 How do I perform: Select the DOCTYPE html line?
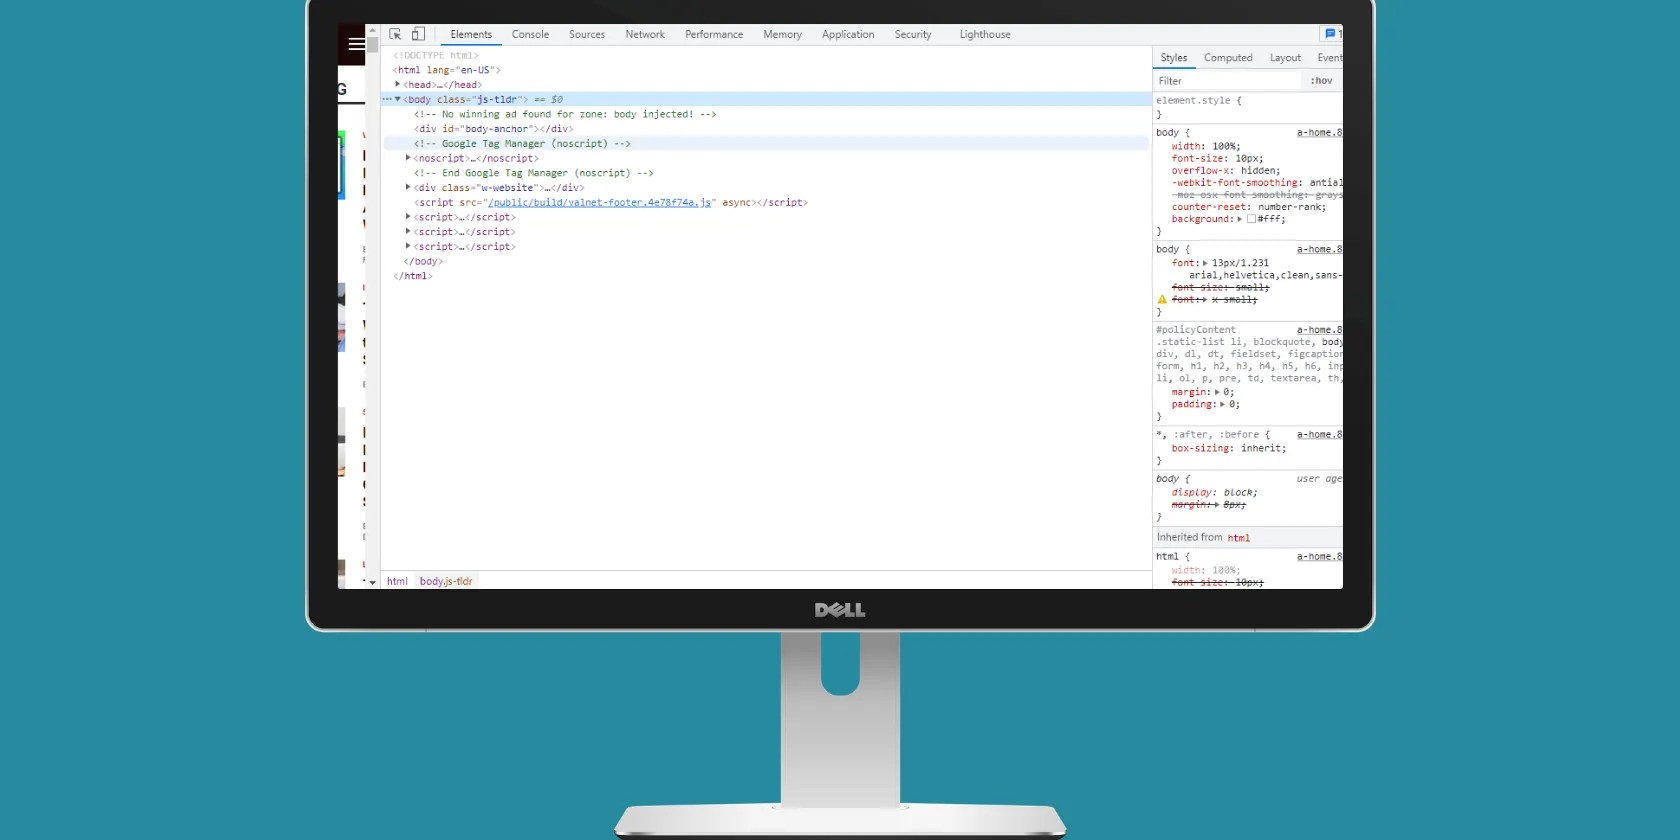click(436, 55)
